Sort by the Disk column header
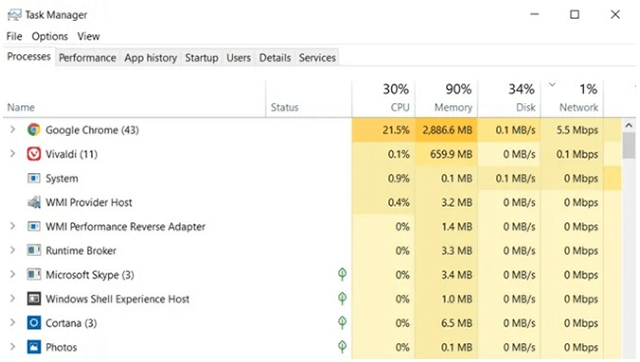Screen dimensions: 640x362 click(509, 99)
